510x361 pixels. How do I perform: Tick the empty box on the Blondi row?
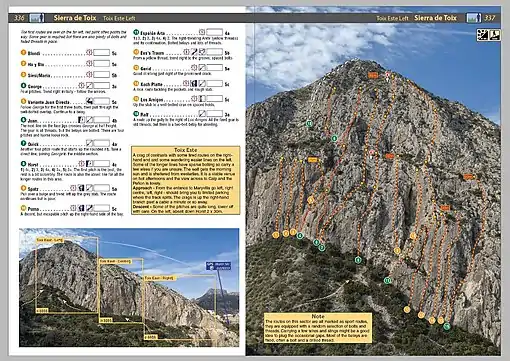pos(101,52)
